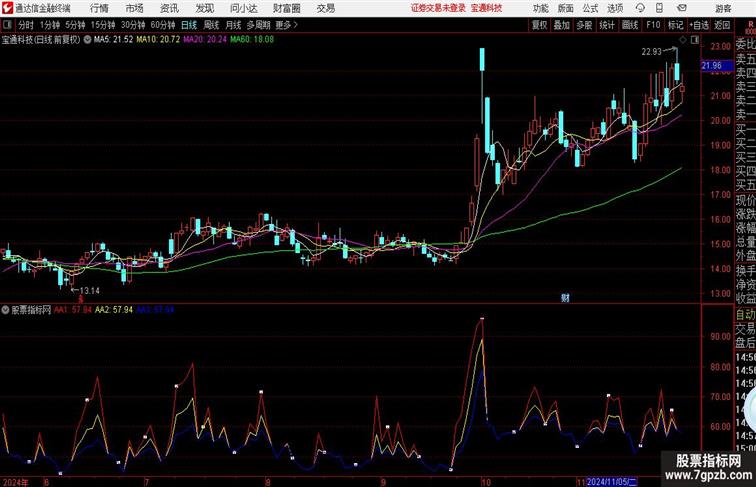The image size is (756, 487).
Task: Click the 2024年 label on time axis
Action: [15, 482]
